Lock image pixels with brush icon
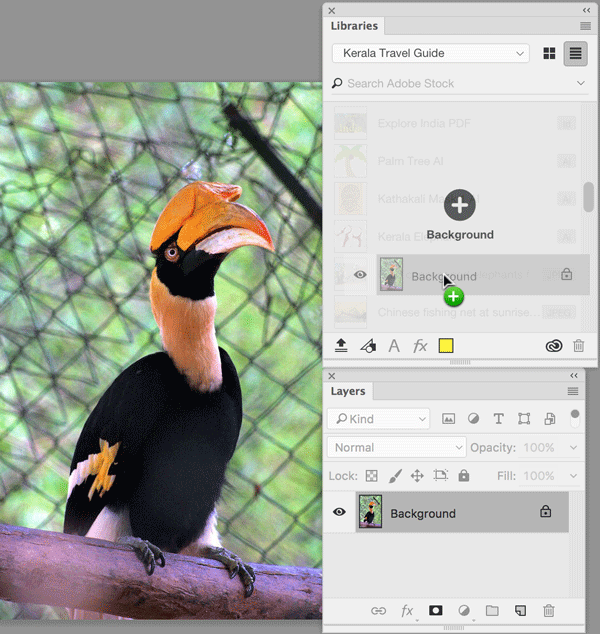Viewport: 600px width, 634px height. pos(395,476)
